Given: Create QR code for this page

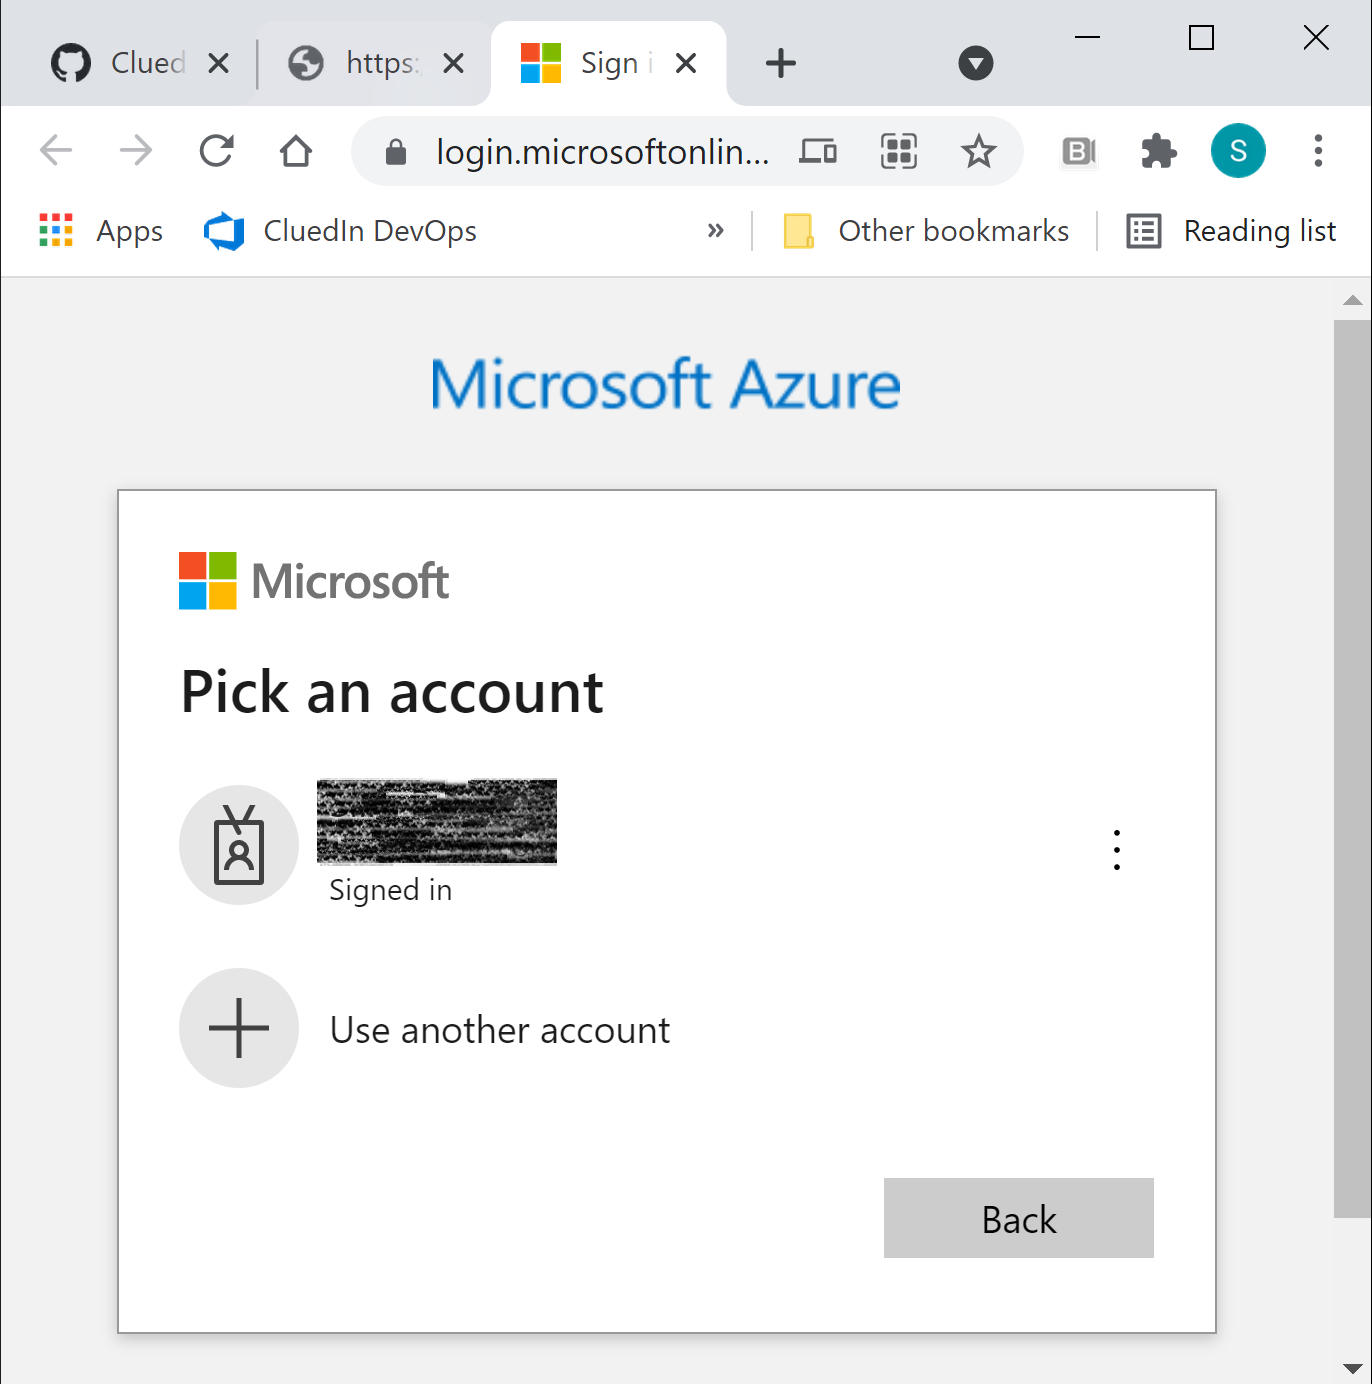Looking at the screenshot, I should pyautogui.click(x=898, y=152).
